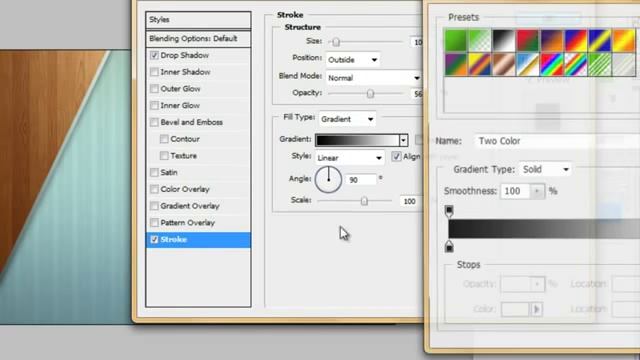Open the Position dropdown showing Outside
Viewport: 640px width, 360px height.
point(353,60)
